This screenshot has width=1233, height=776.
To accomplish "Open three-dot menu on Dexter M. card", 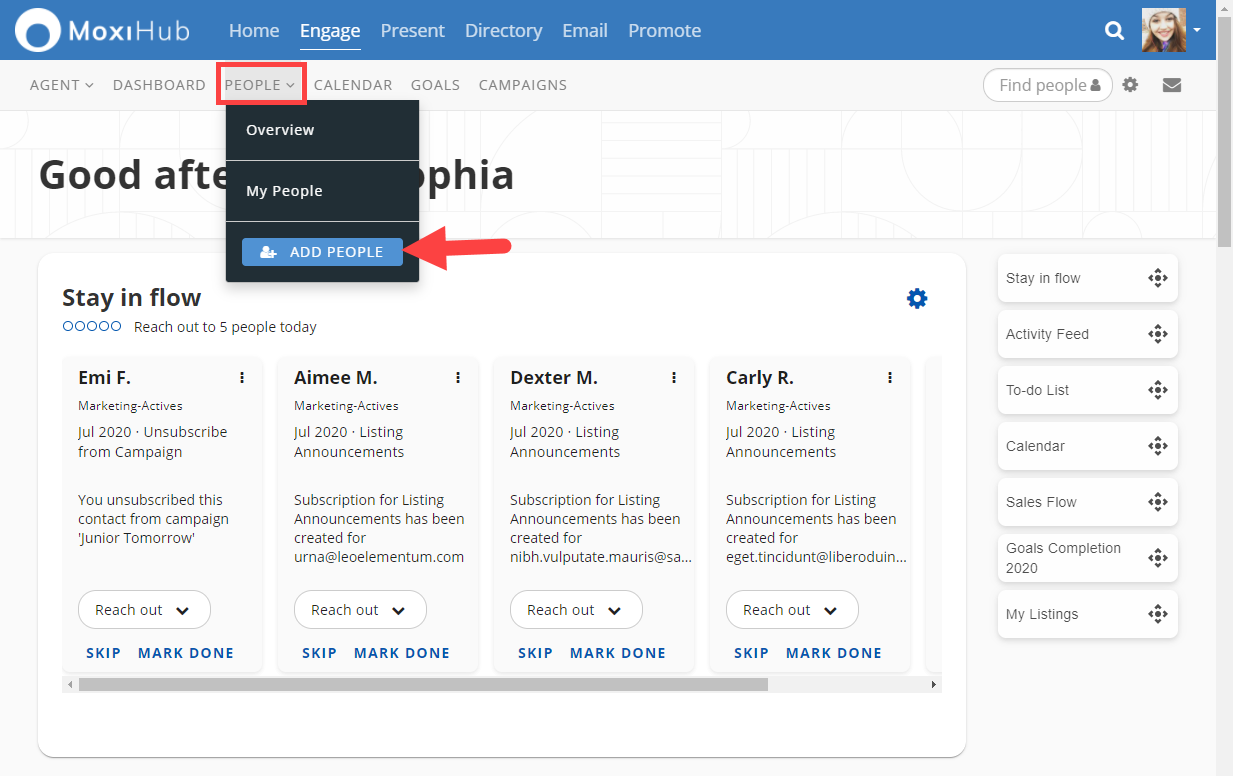I will [674, 378].
